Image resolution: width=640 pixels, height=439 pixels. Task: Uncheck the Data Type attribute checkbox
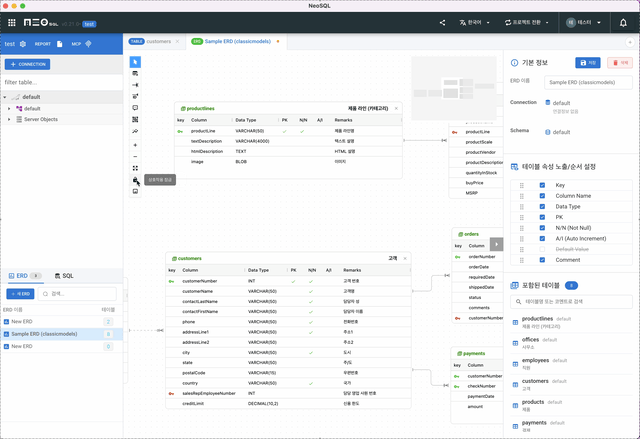(x=542, y=206)
